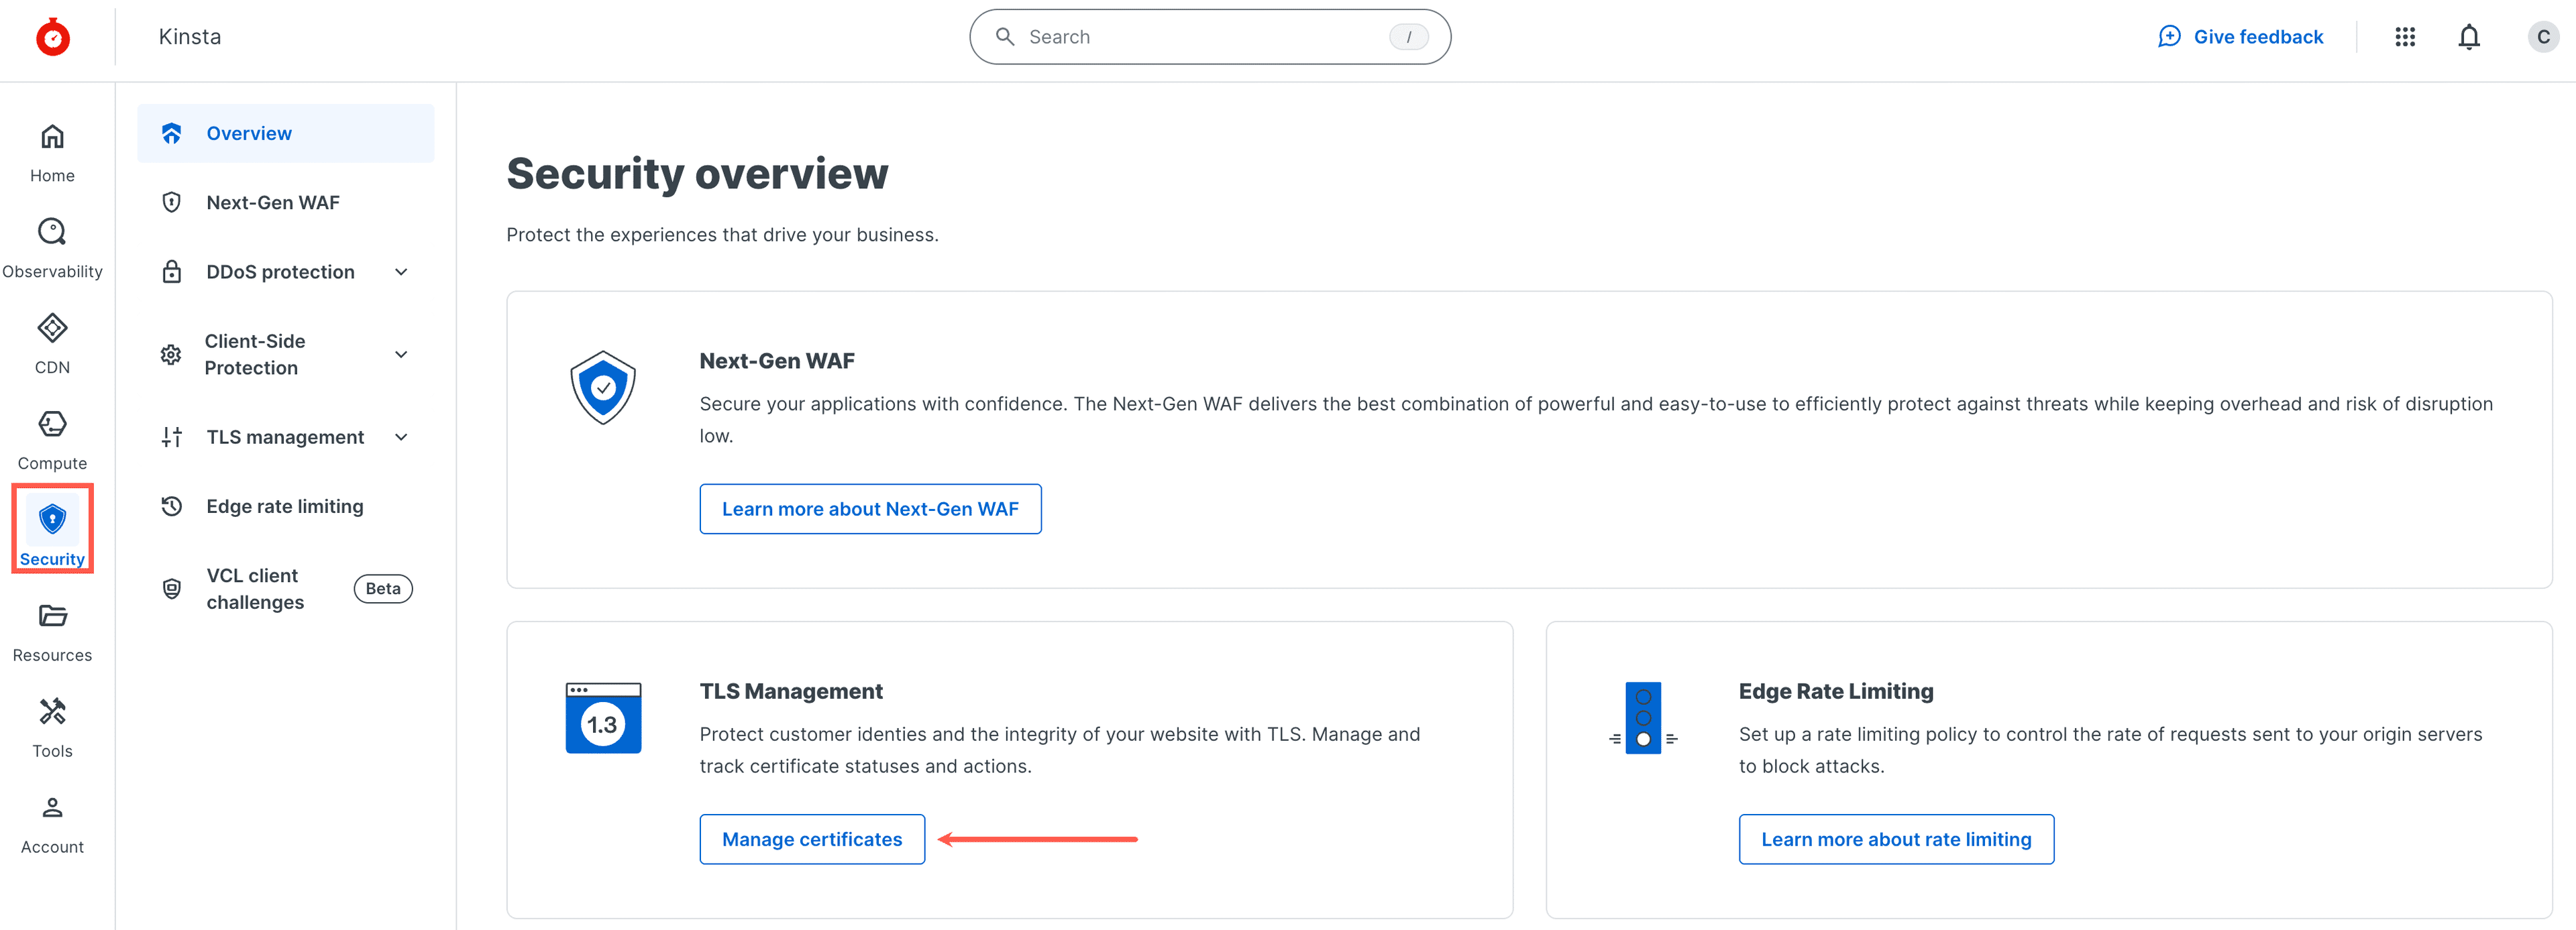Open the notification bell

click(2468, 36)
